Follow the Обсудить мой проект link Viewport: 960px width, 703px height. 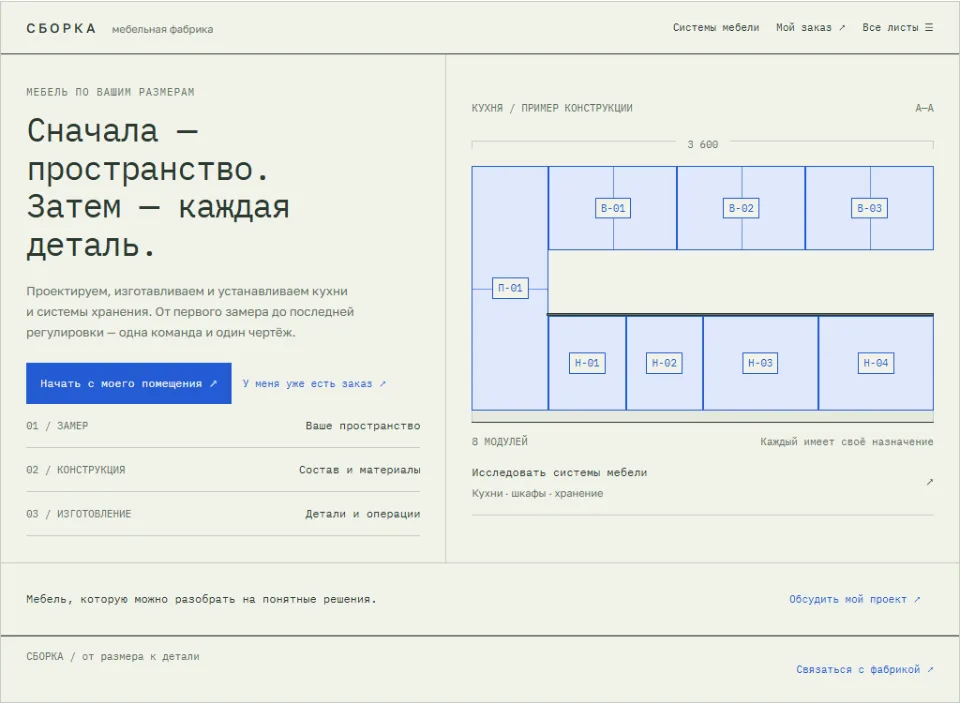coord(855,600)
